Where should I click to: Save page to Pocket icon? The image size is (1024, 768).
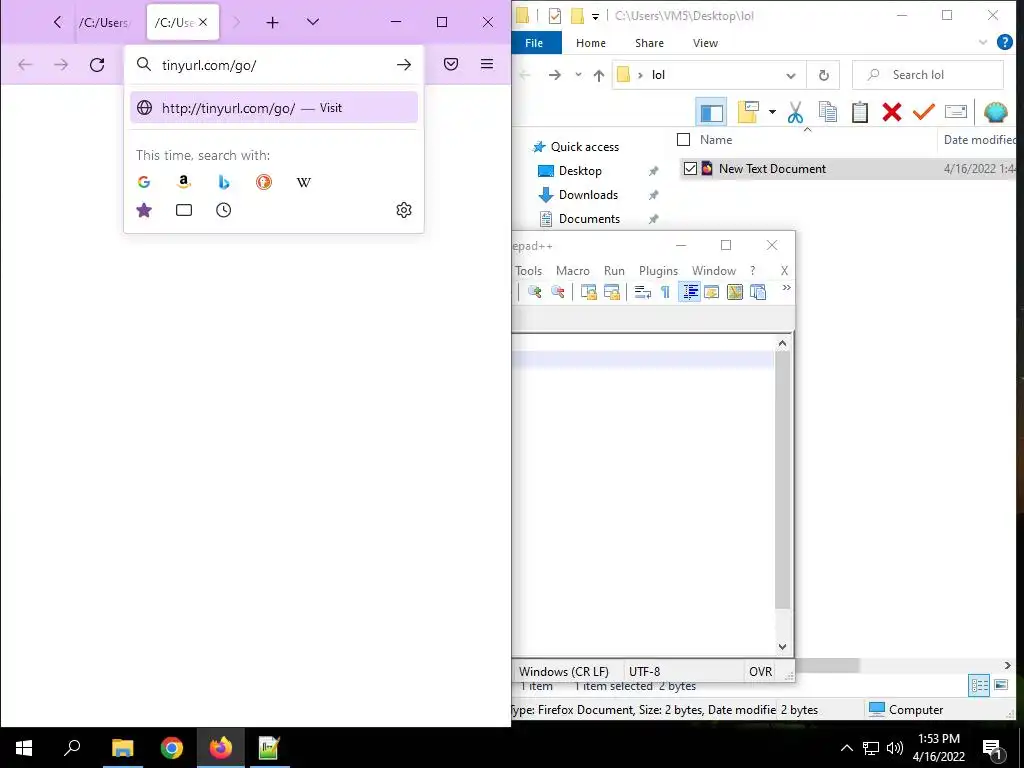[451, 64]
